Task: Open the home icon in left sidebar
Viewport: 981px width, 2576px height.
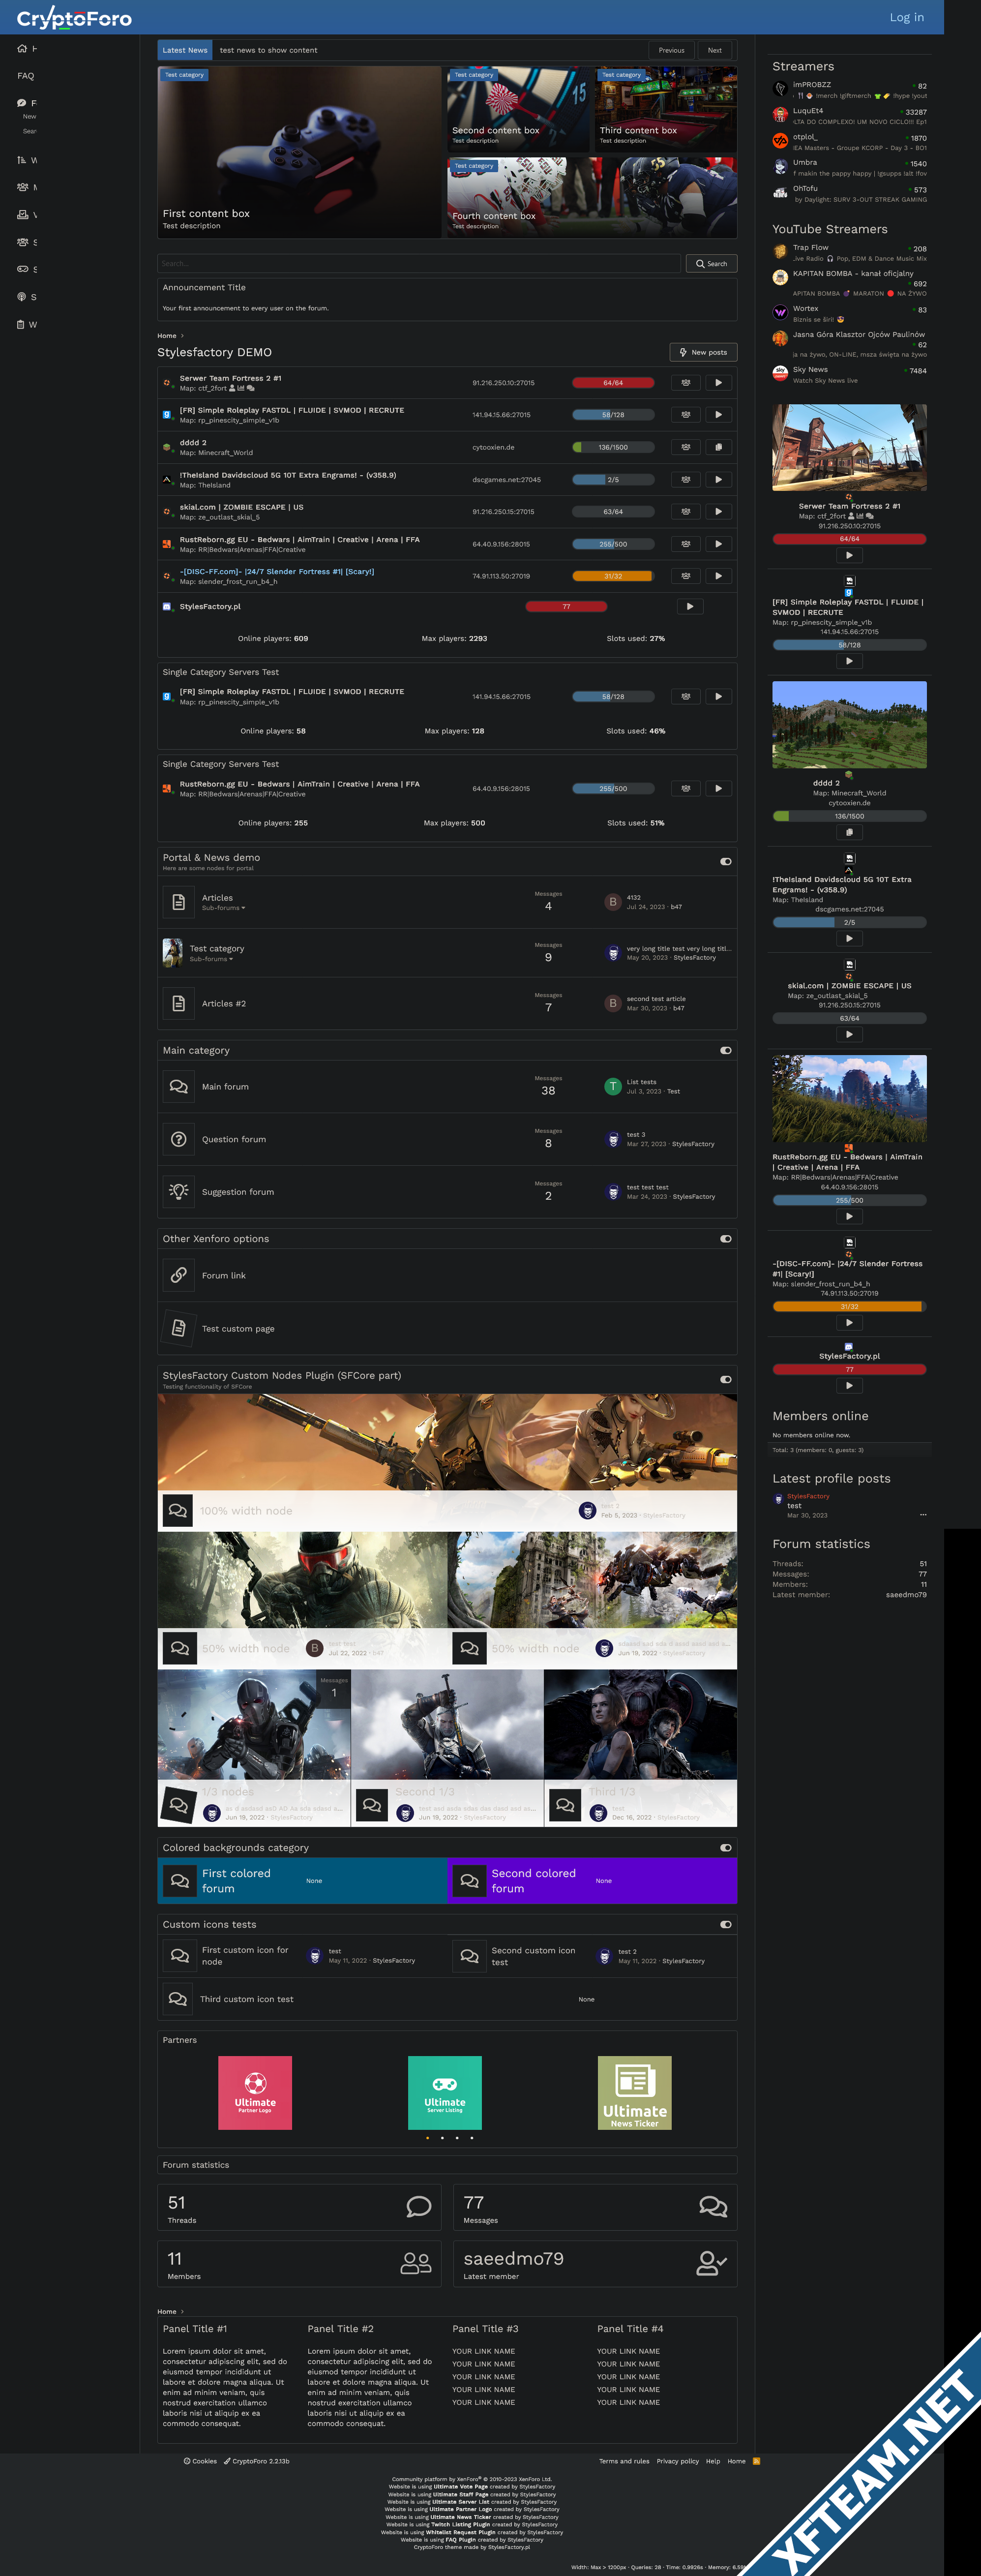Action: click(x=22, y=48)
